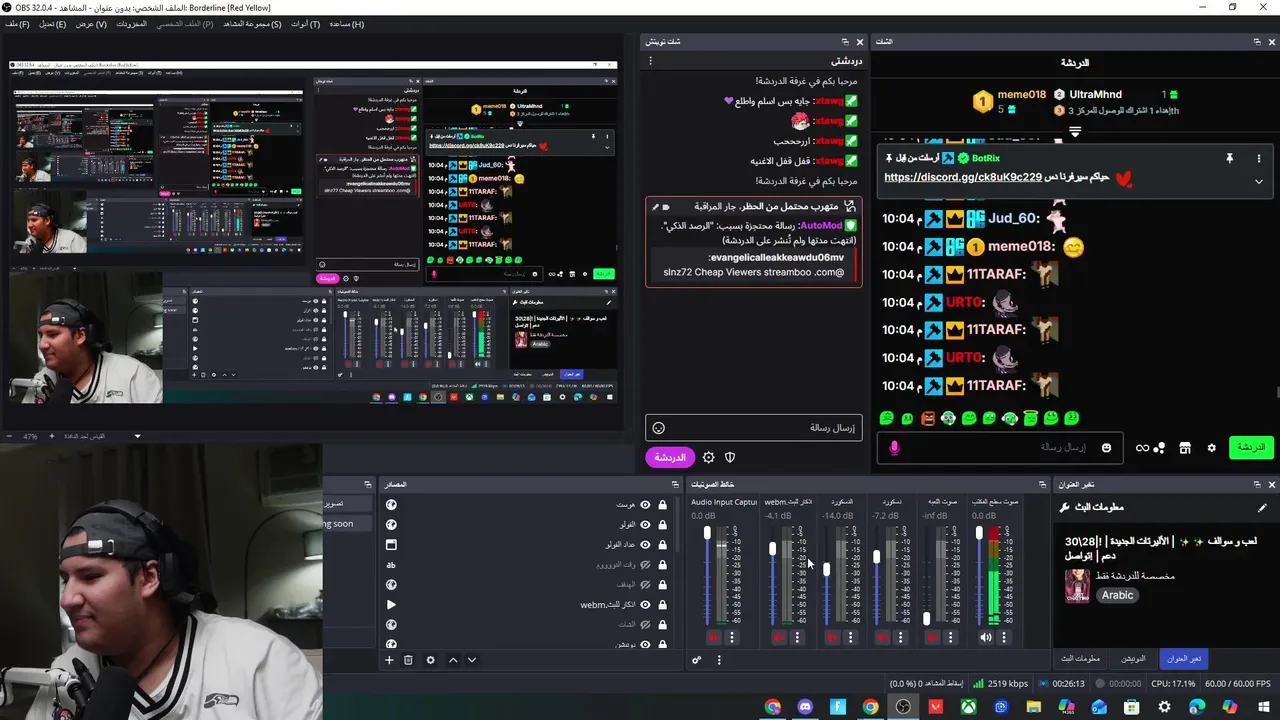Open source properties gear under the sources list
This screenshot has width=1280, height=720.
(x=431, y=660)
